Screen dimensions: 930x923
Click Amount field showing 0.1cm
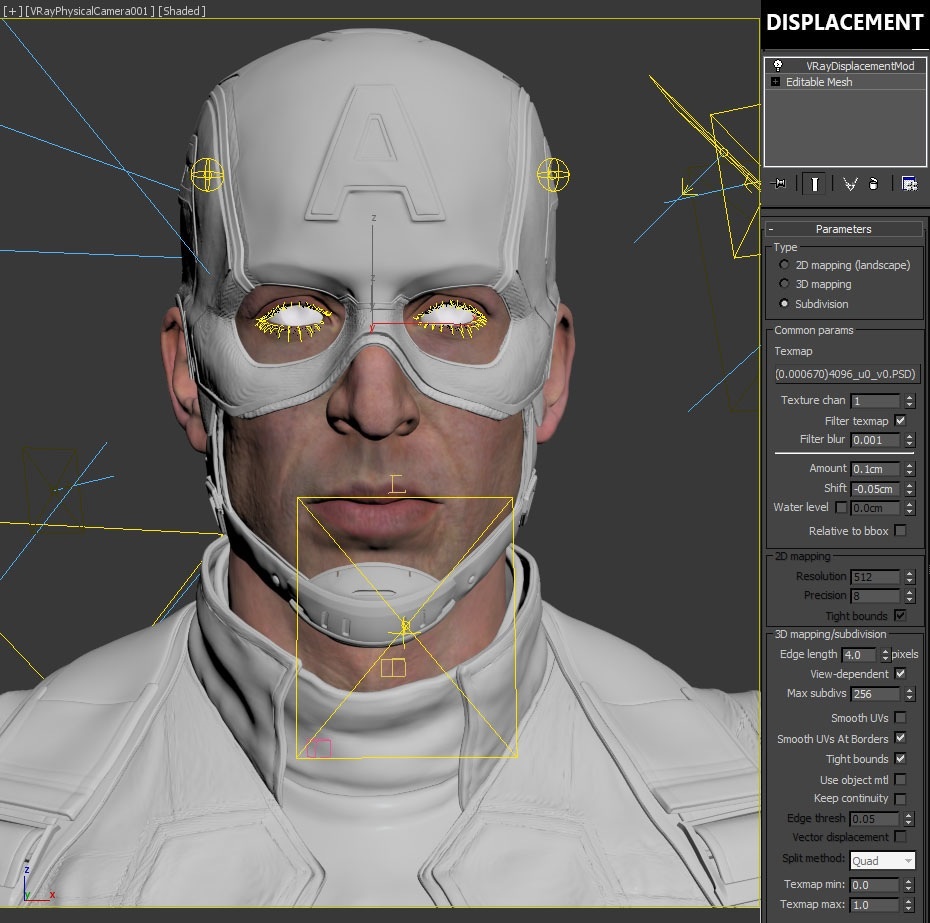(x=875, y=469)
